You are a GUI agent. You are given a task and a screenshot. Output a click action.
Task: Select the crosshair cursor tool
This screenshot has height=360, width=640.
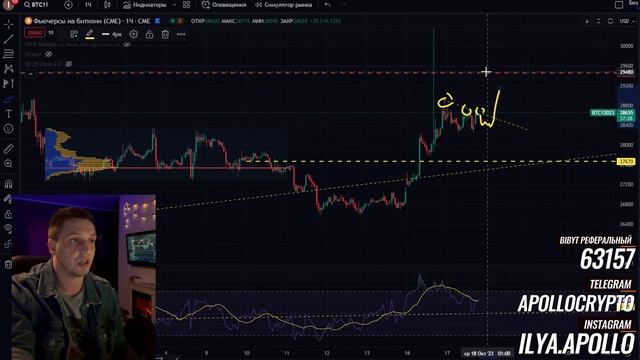click(x=9, y=25)
